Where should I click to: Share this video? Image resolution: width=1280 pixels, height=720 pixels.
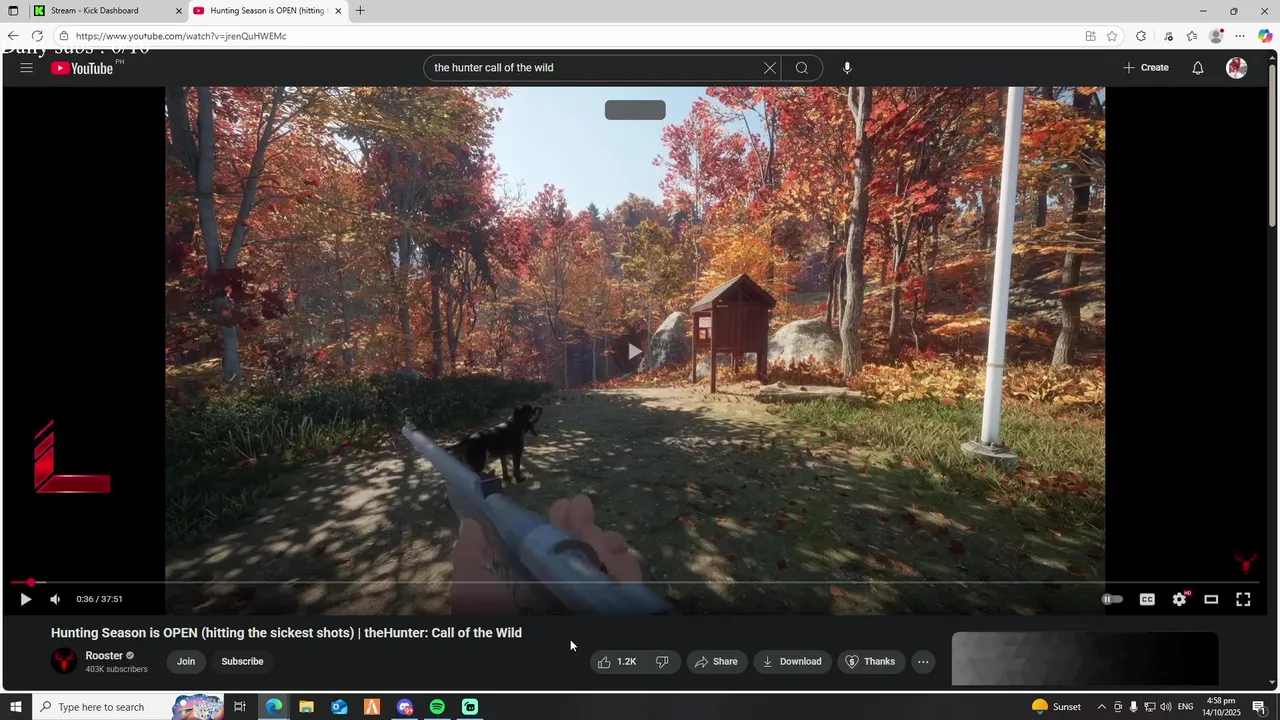716,661
